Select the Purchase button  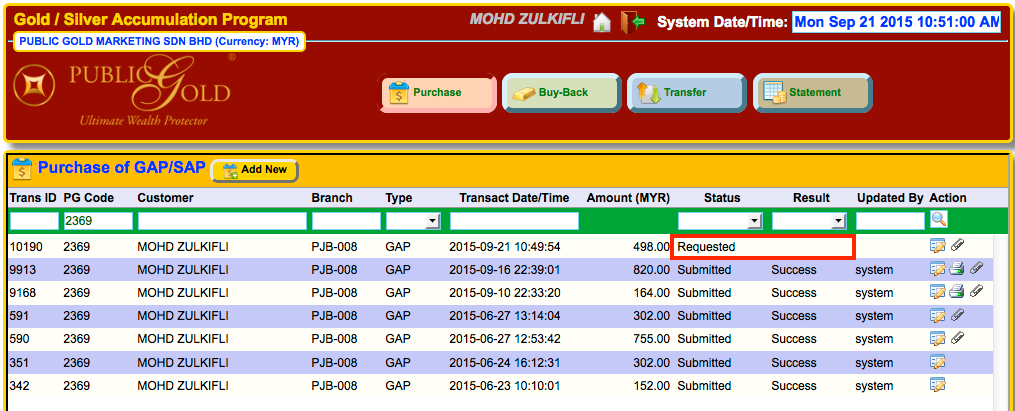[x=438, y=93]
